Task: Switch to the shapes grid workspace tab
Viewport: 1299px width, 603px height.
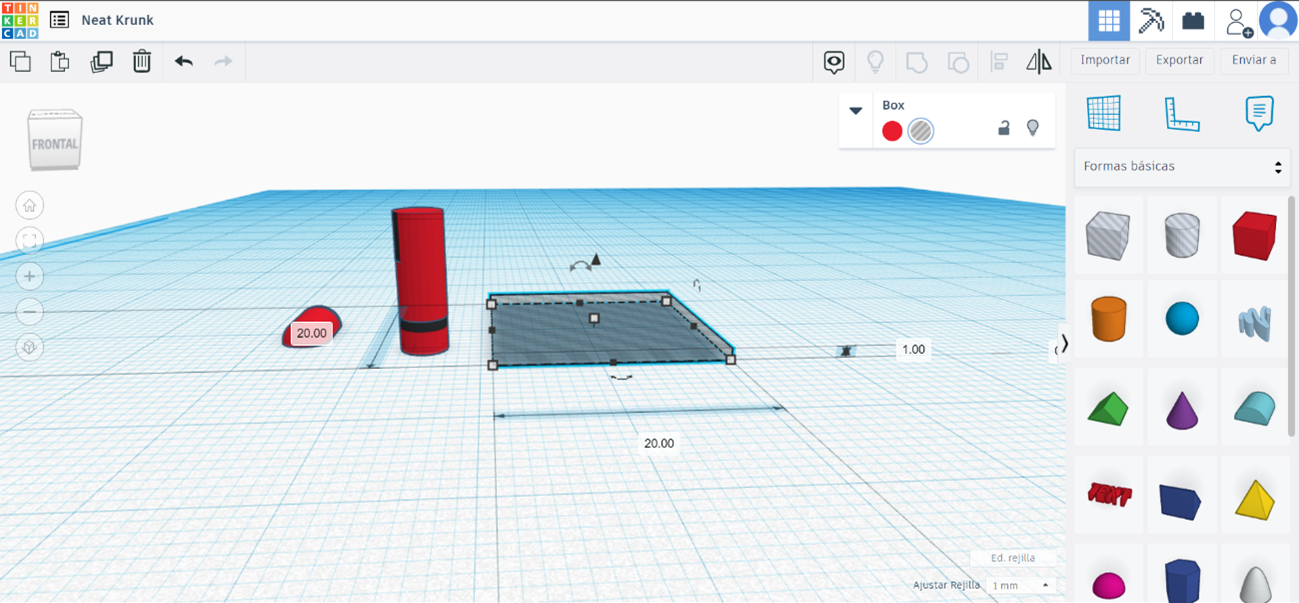Action: click(x=1108, y=20)
